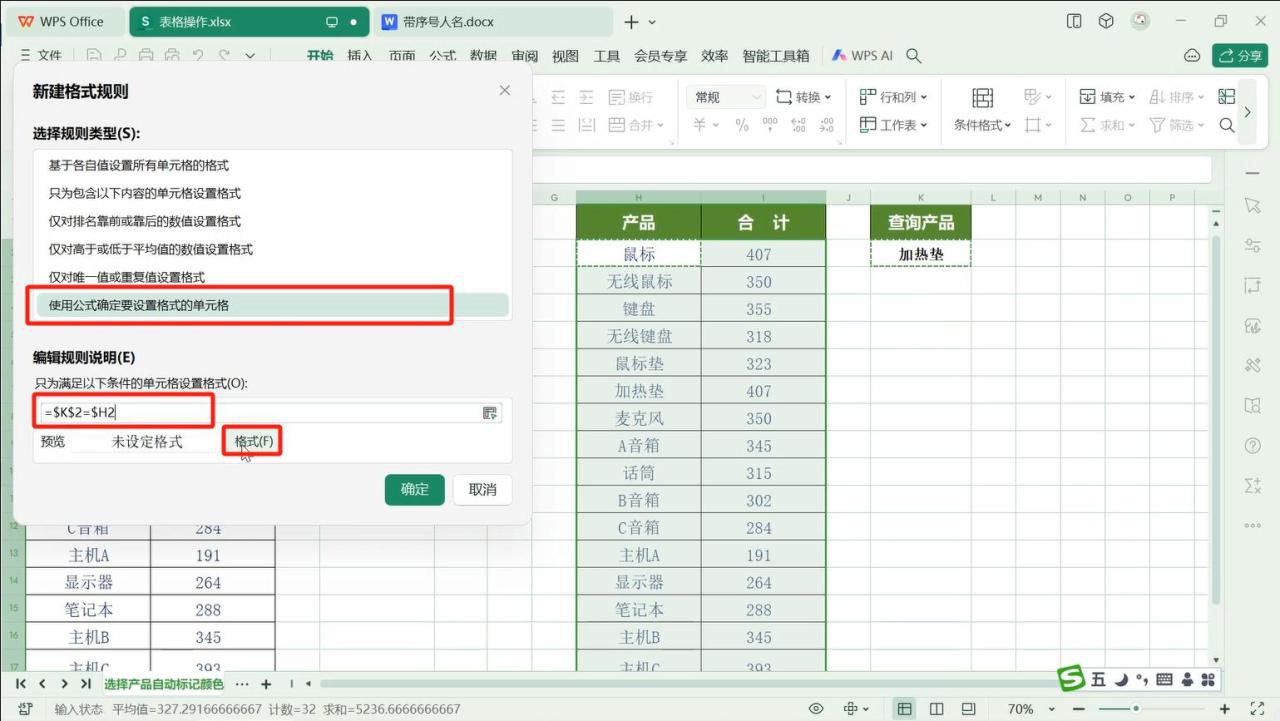Go to last sheet with navigation arrow
1280x721 pixels.
86,684
